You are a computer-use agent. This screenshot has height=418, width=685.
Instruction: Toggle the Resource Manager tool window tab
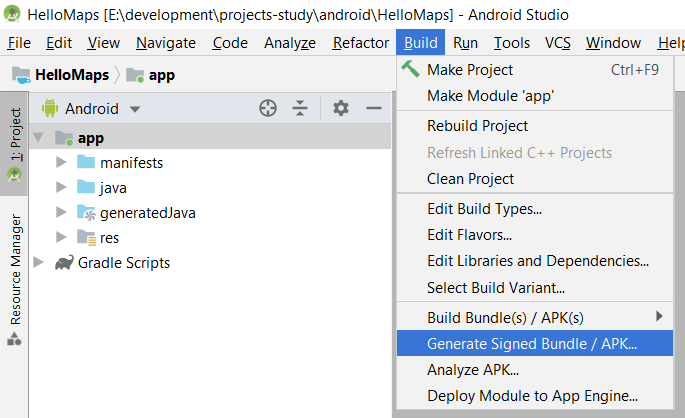[14, 280]
